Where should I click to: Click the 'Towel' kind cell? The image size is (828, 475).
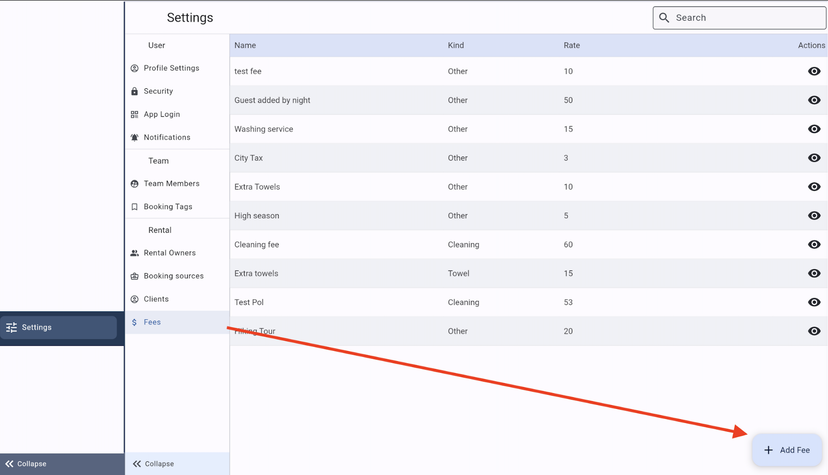(458, 273)
